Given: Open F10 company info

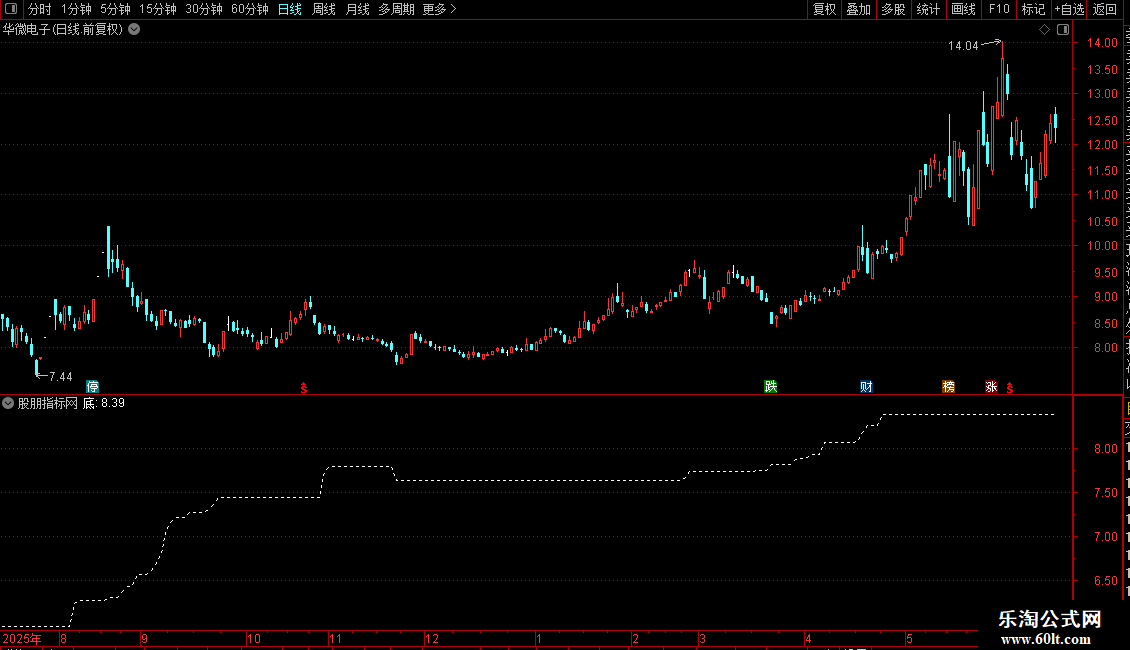Looking at the screenshot, I should [999, 9].
